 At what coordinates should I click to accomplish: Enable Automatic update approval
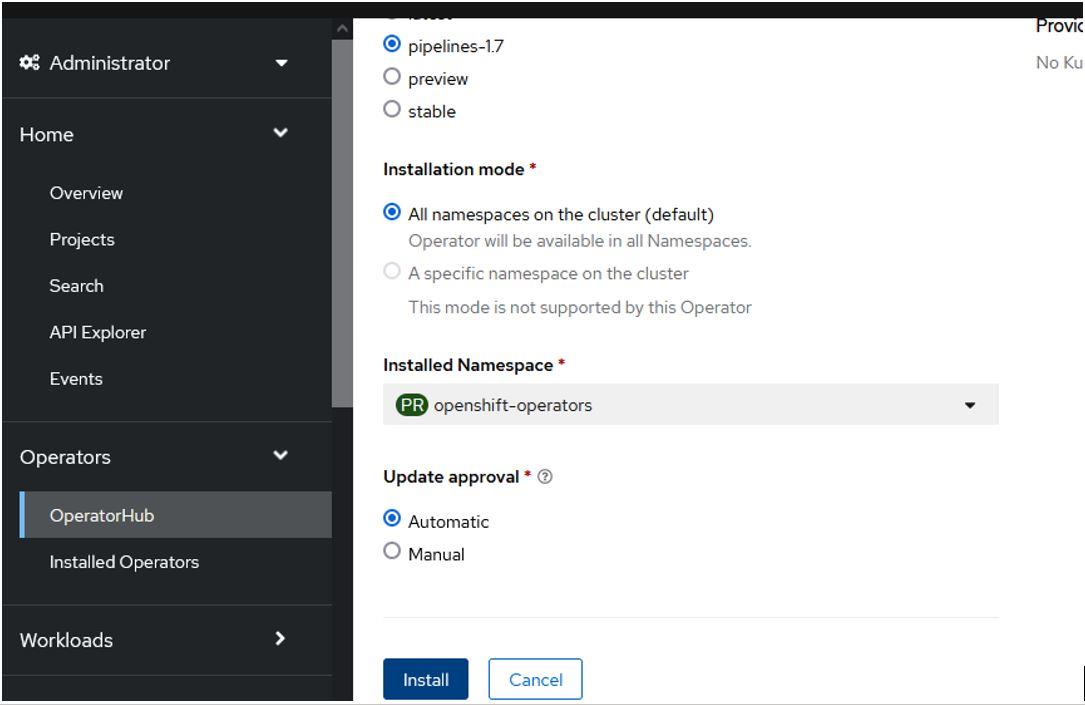click(392, 521)
